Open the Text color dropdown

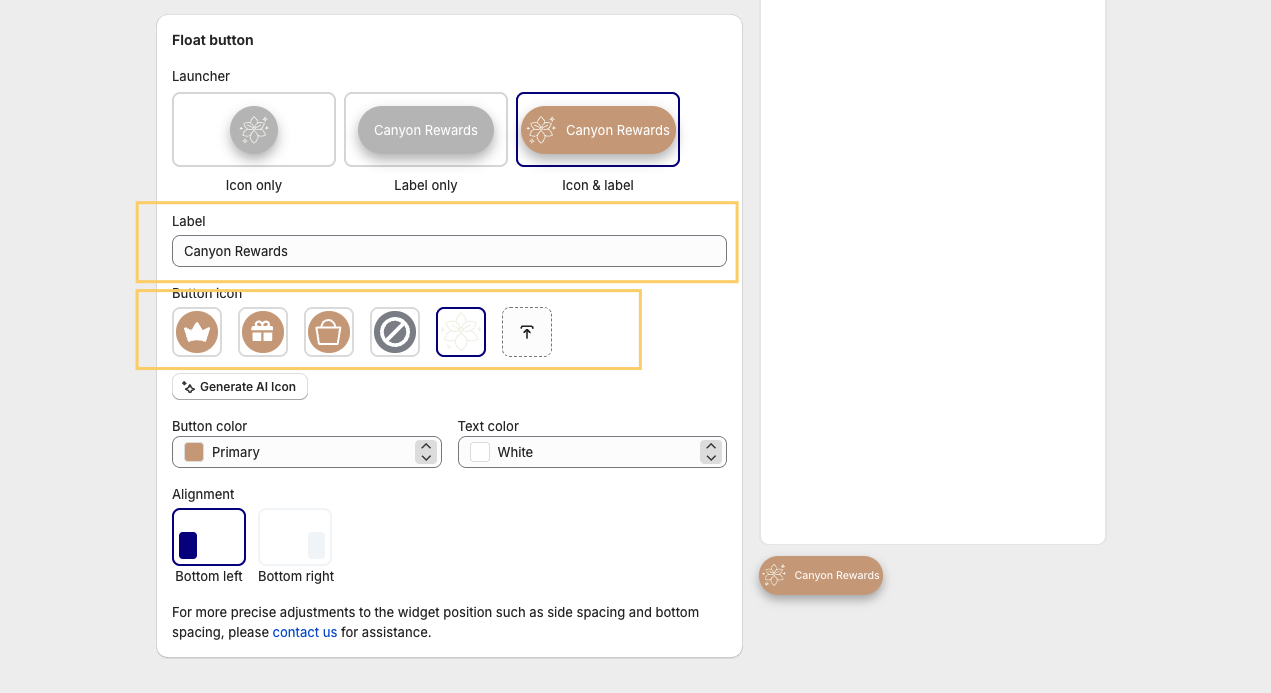coord(592,452)
